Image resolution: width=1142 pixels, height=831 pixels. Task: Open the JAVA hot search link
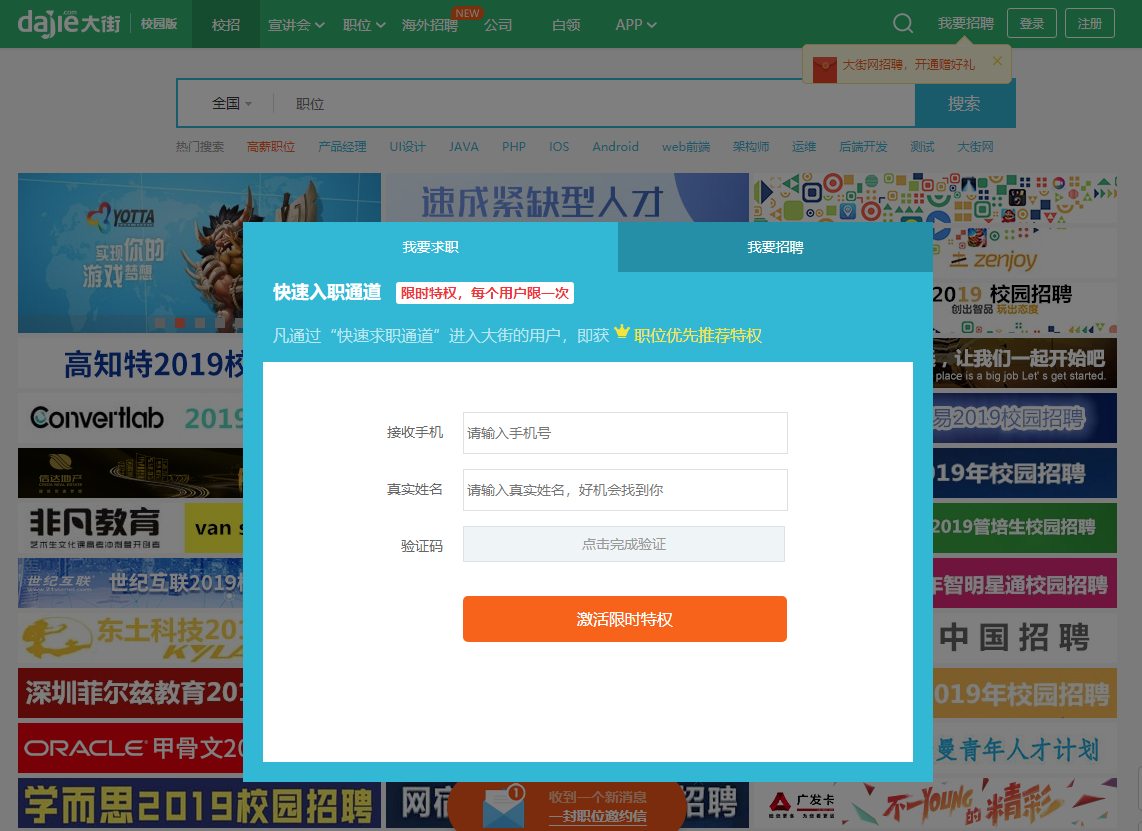(464, 146)
